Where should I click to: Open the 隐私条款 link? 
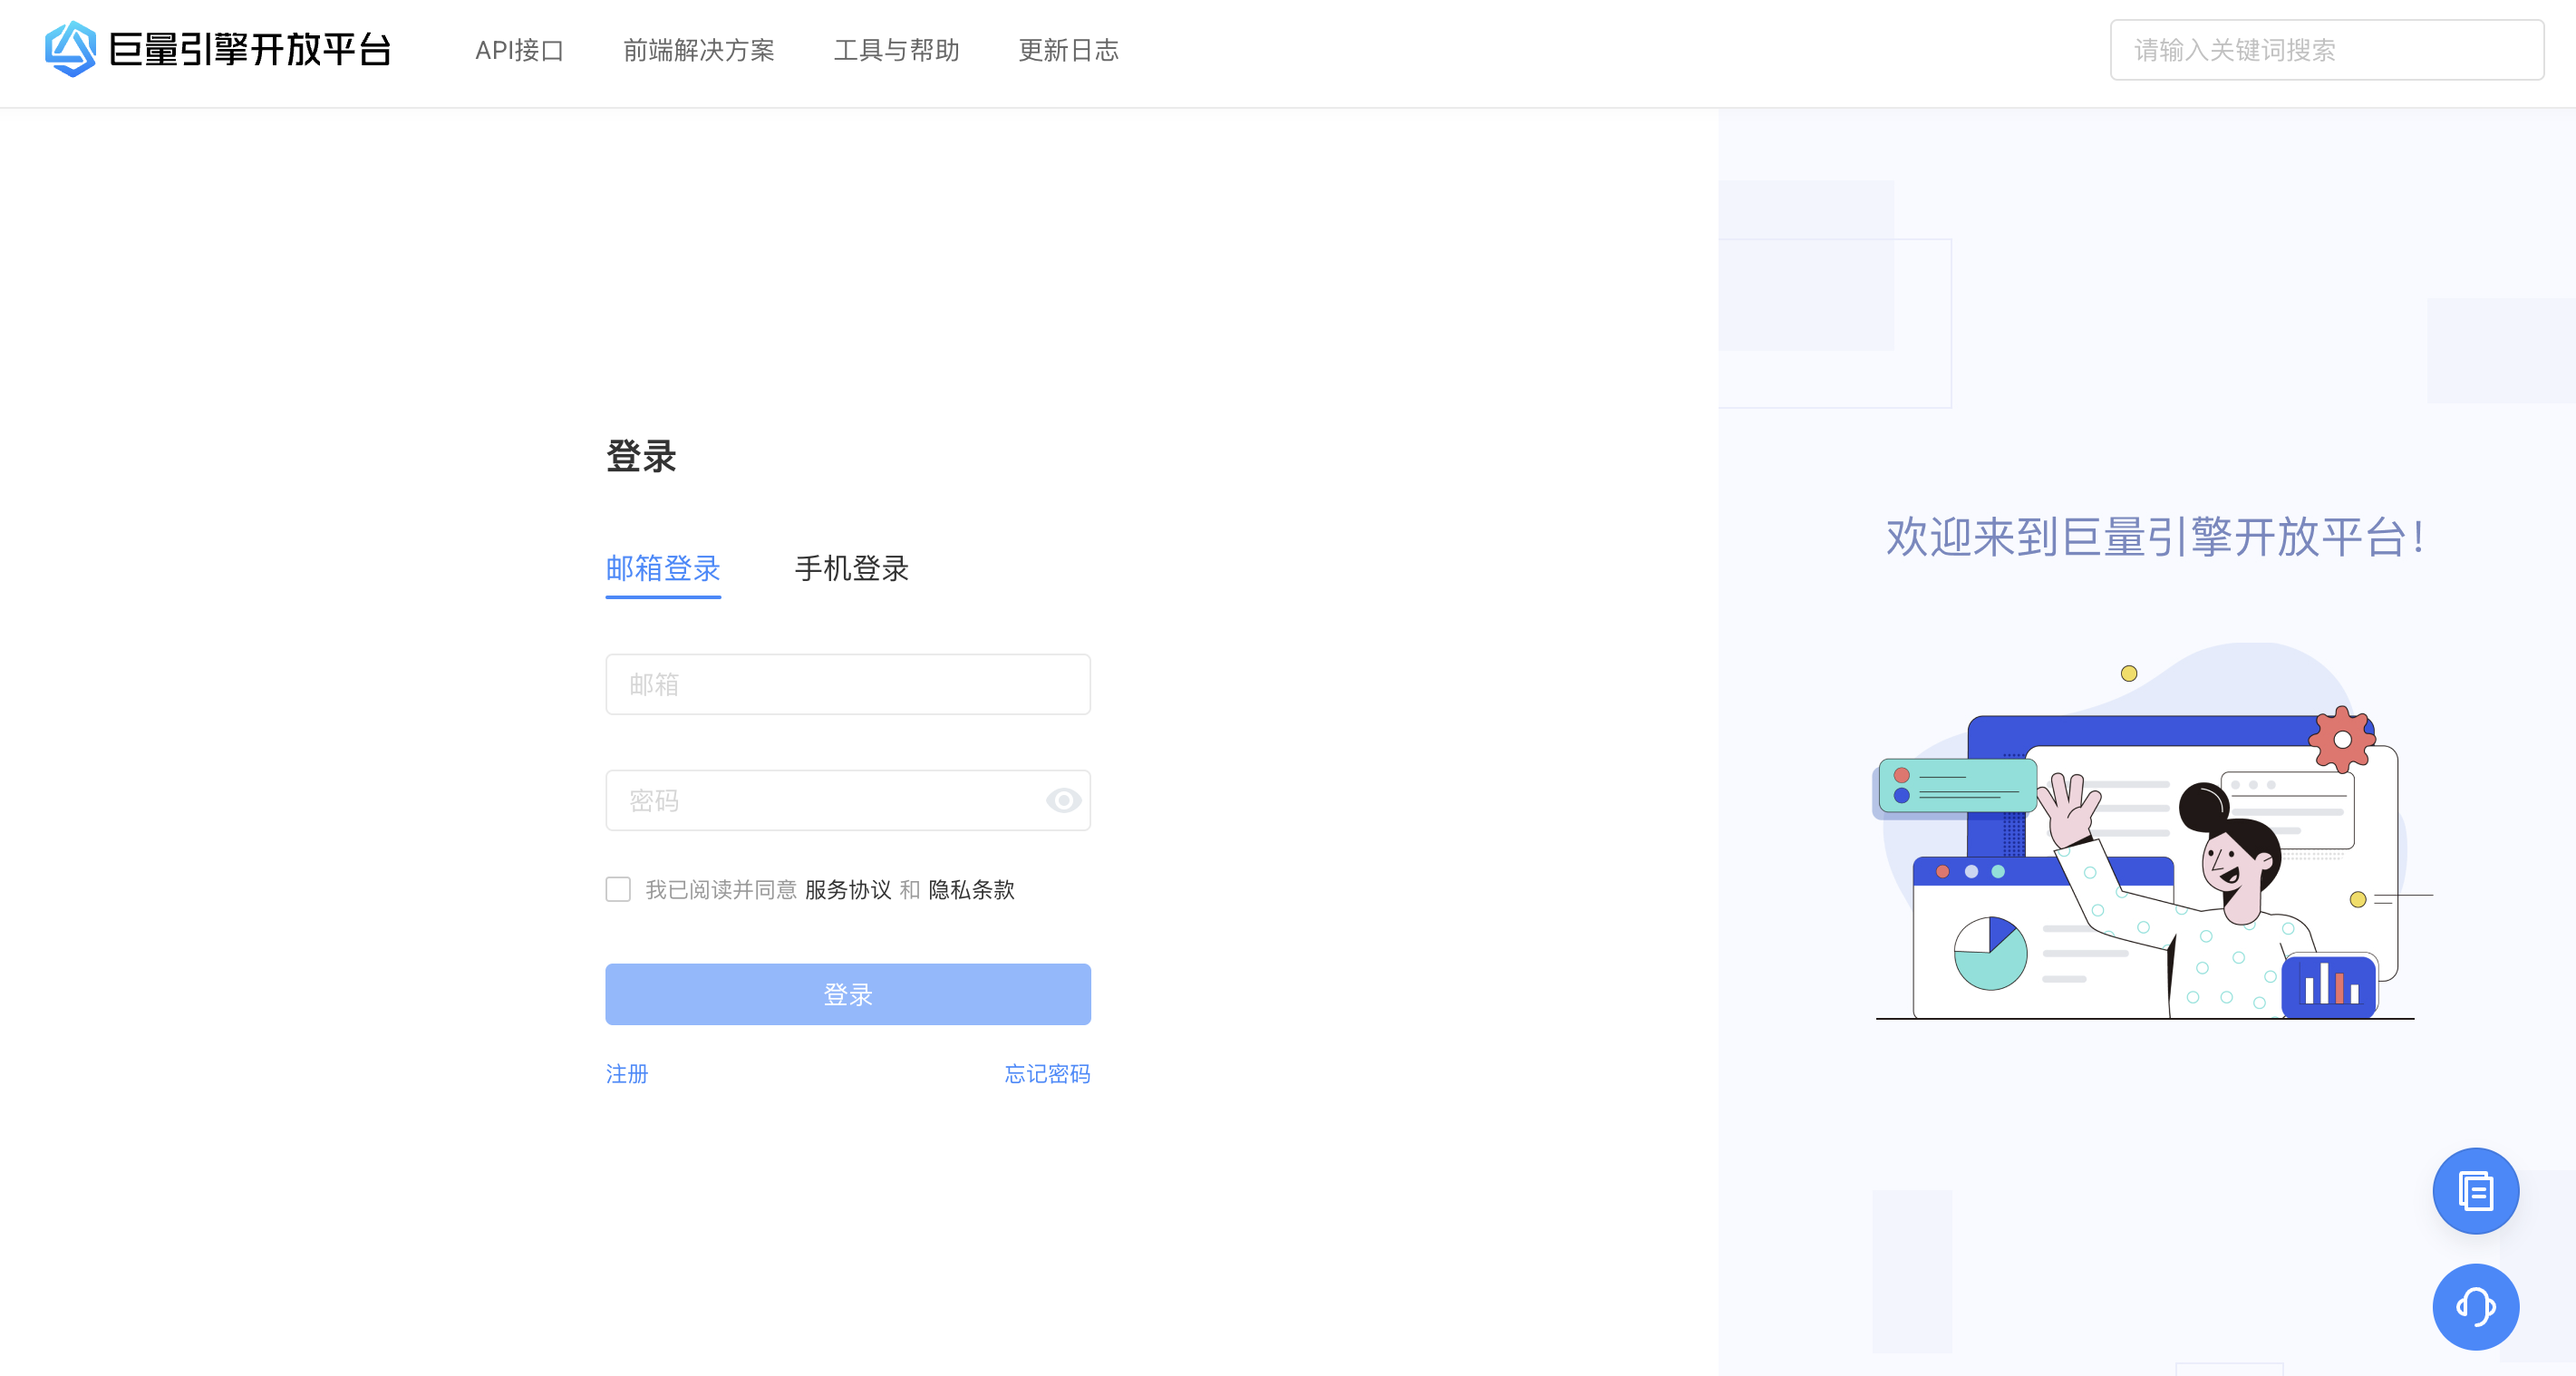970,889
